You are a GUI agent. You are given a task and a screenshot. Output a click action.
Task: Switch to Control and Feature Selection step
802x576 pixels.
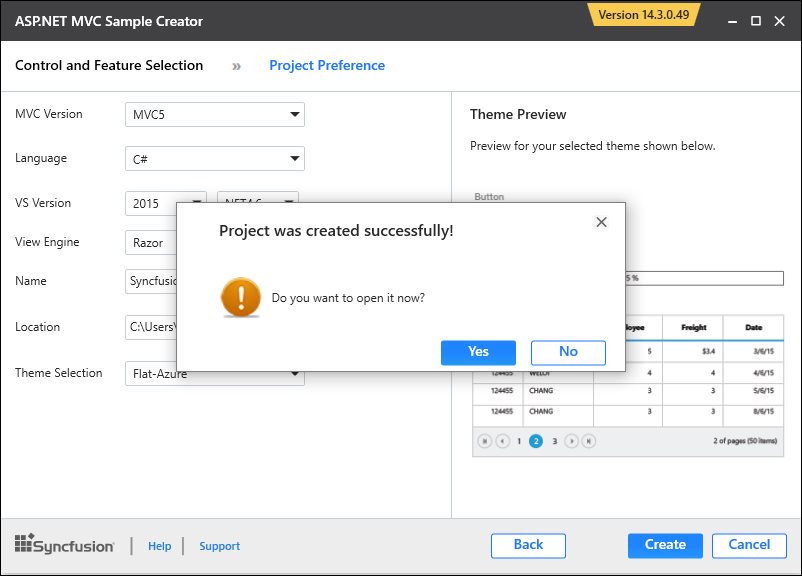(110, 65)
